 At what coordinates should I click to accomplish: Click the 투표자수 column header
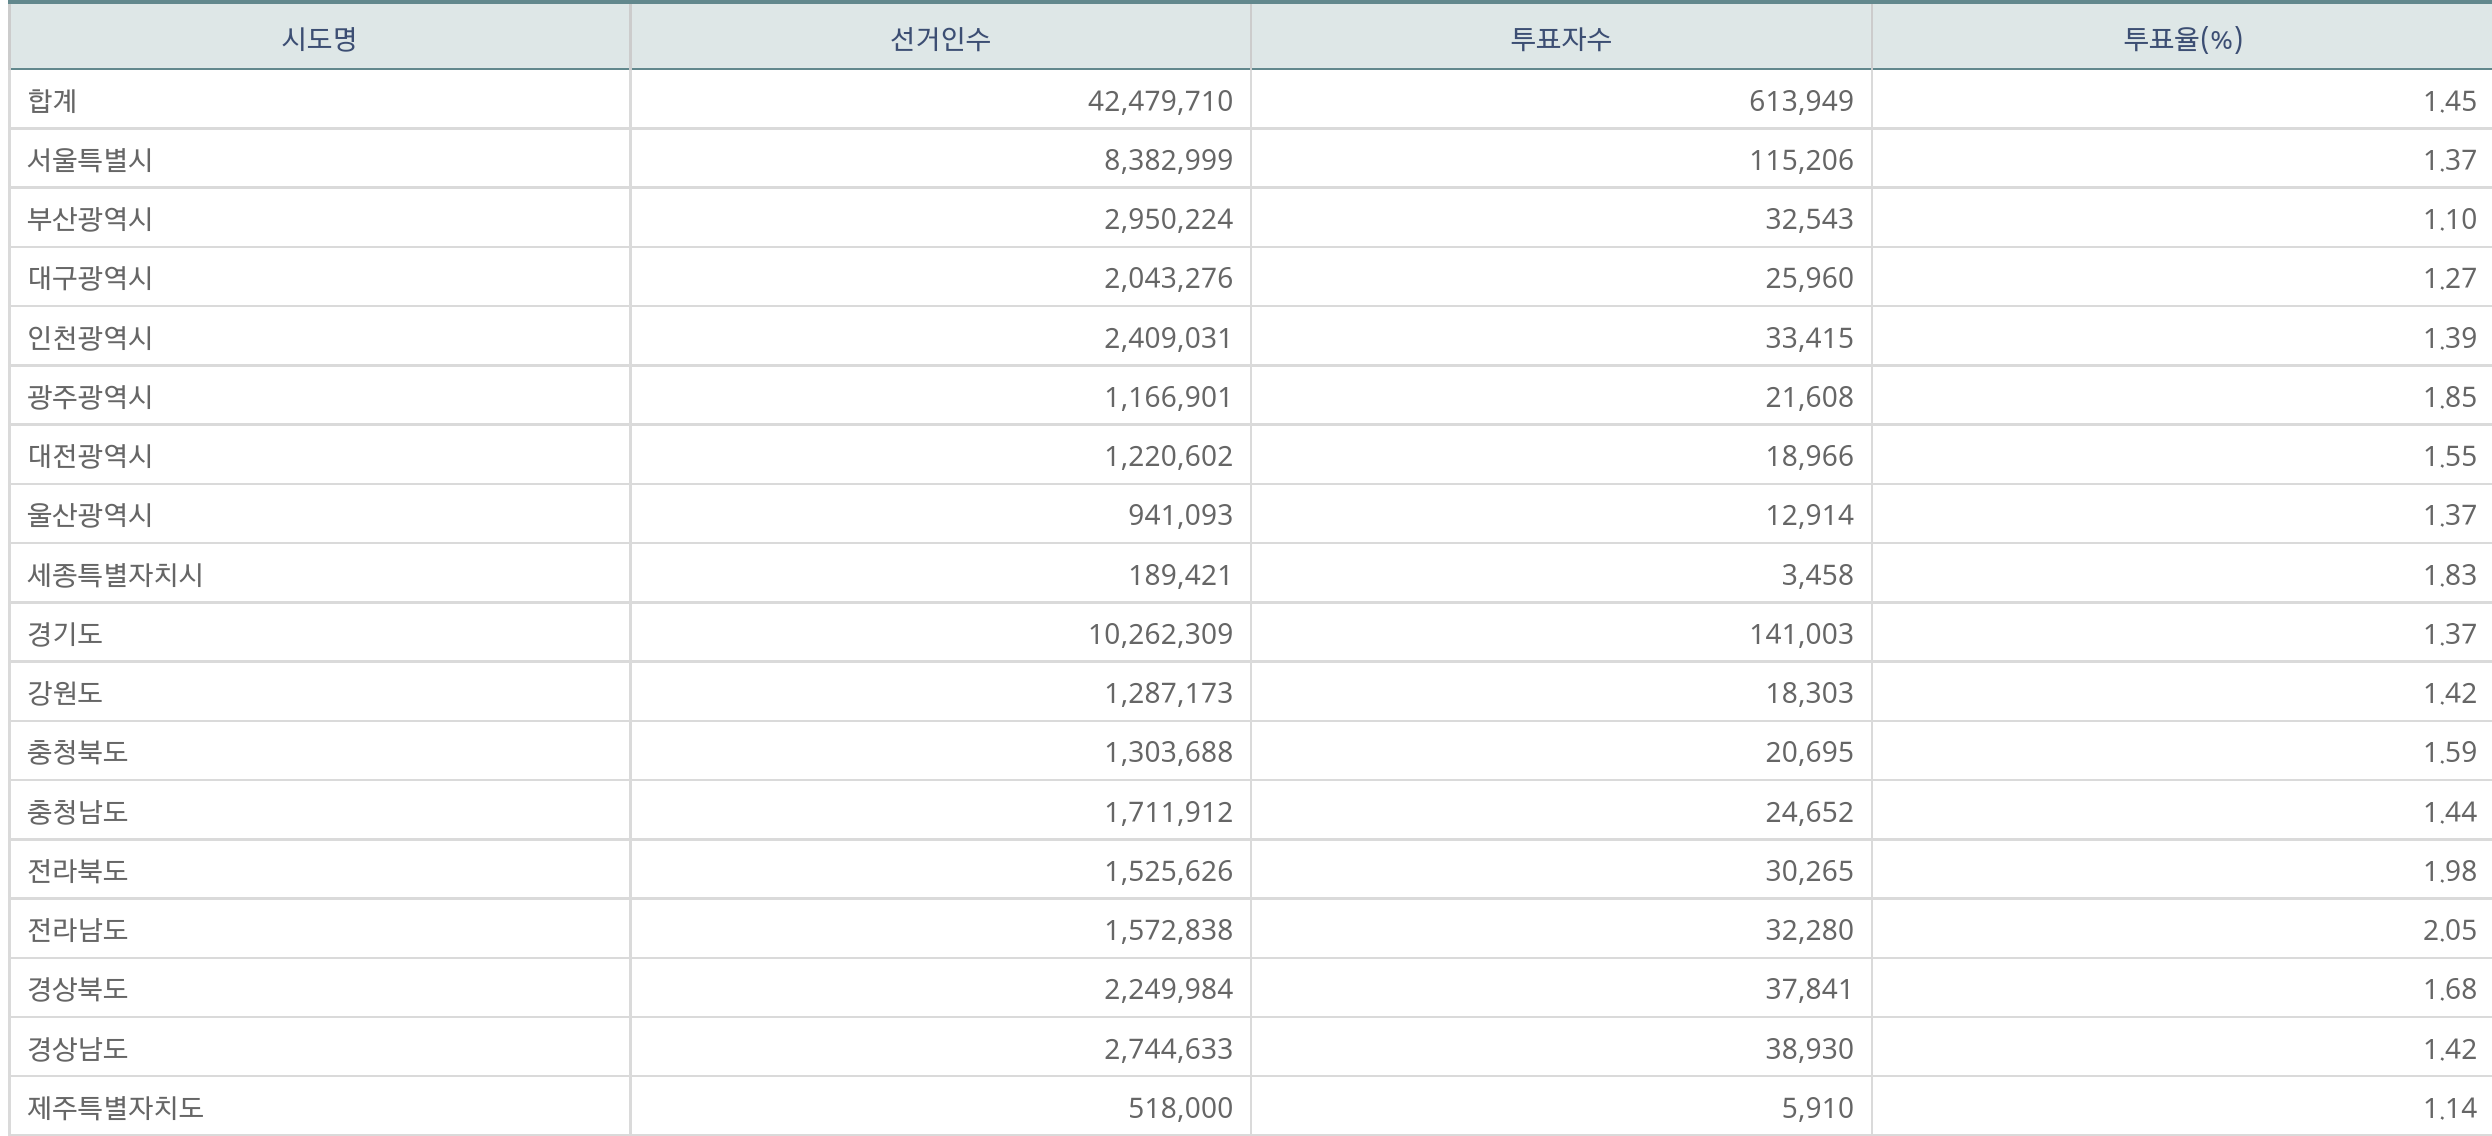(1560, 39)
